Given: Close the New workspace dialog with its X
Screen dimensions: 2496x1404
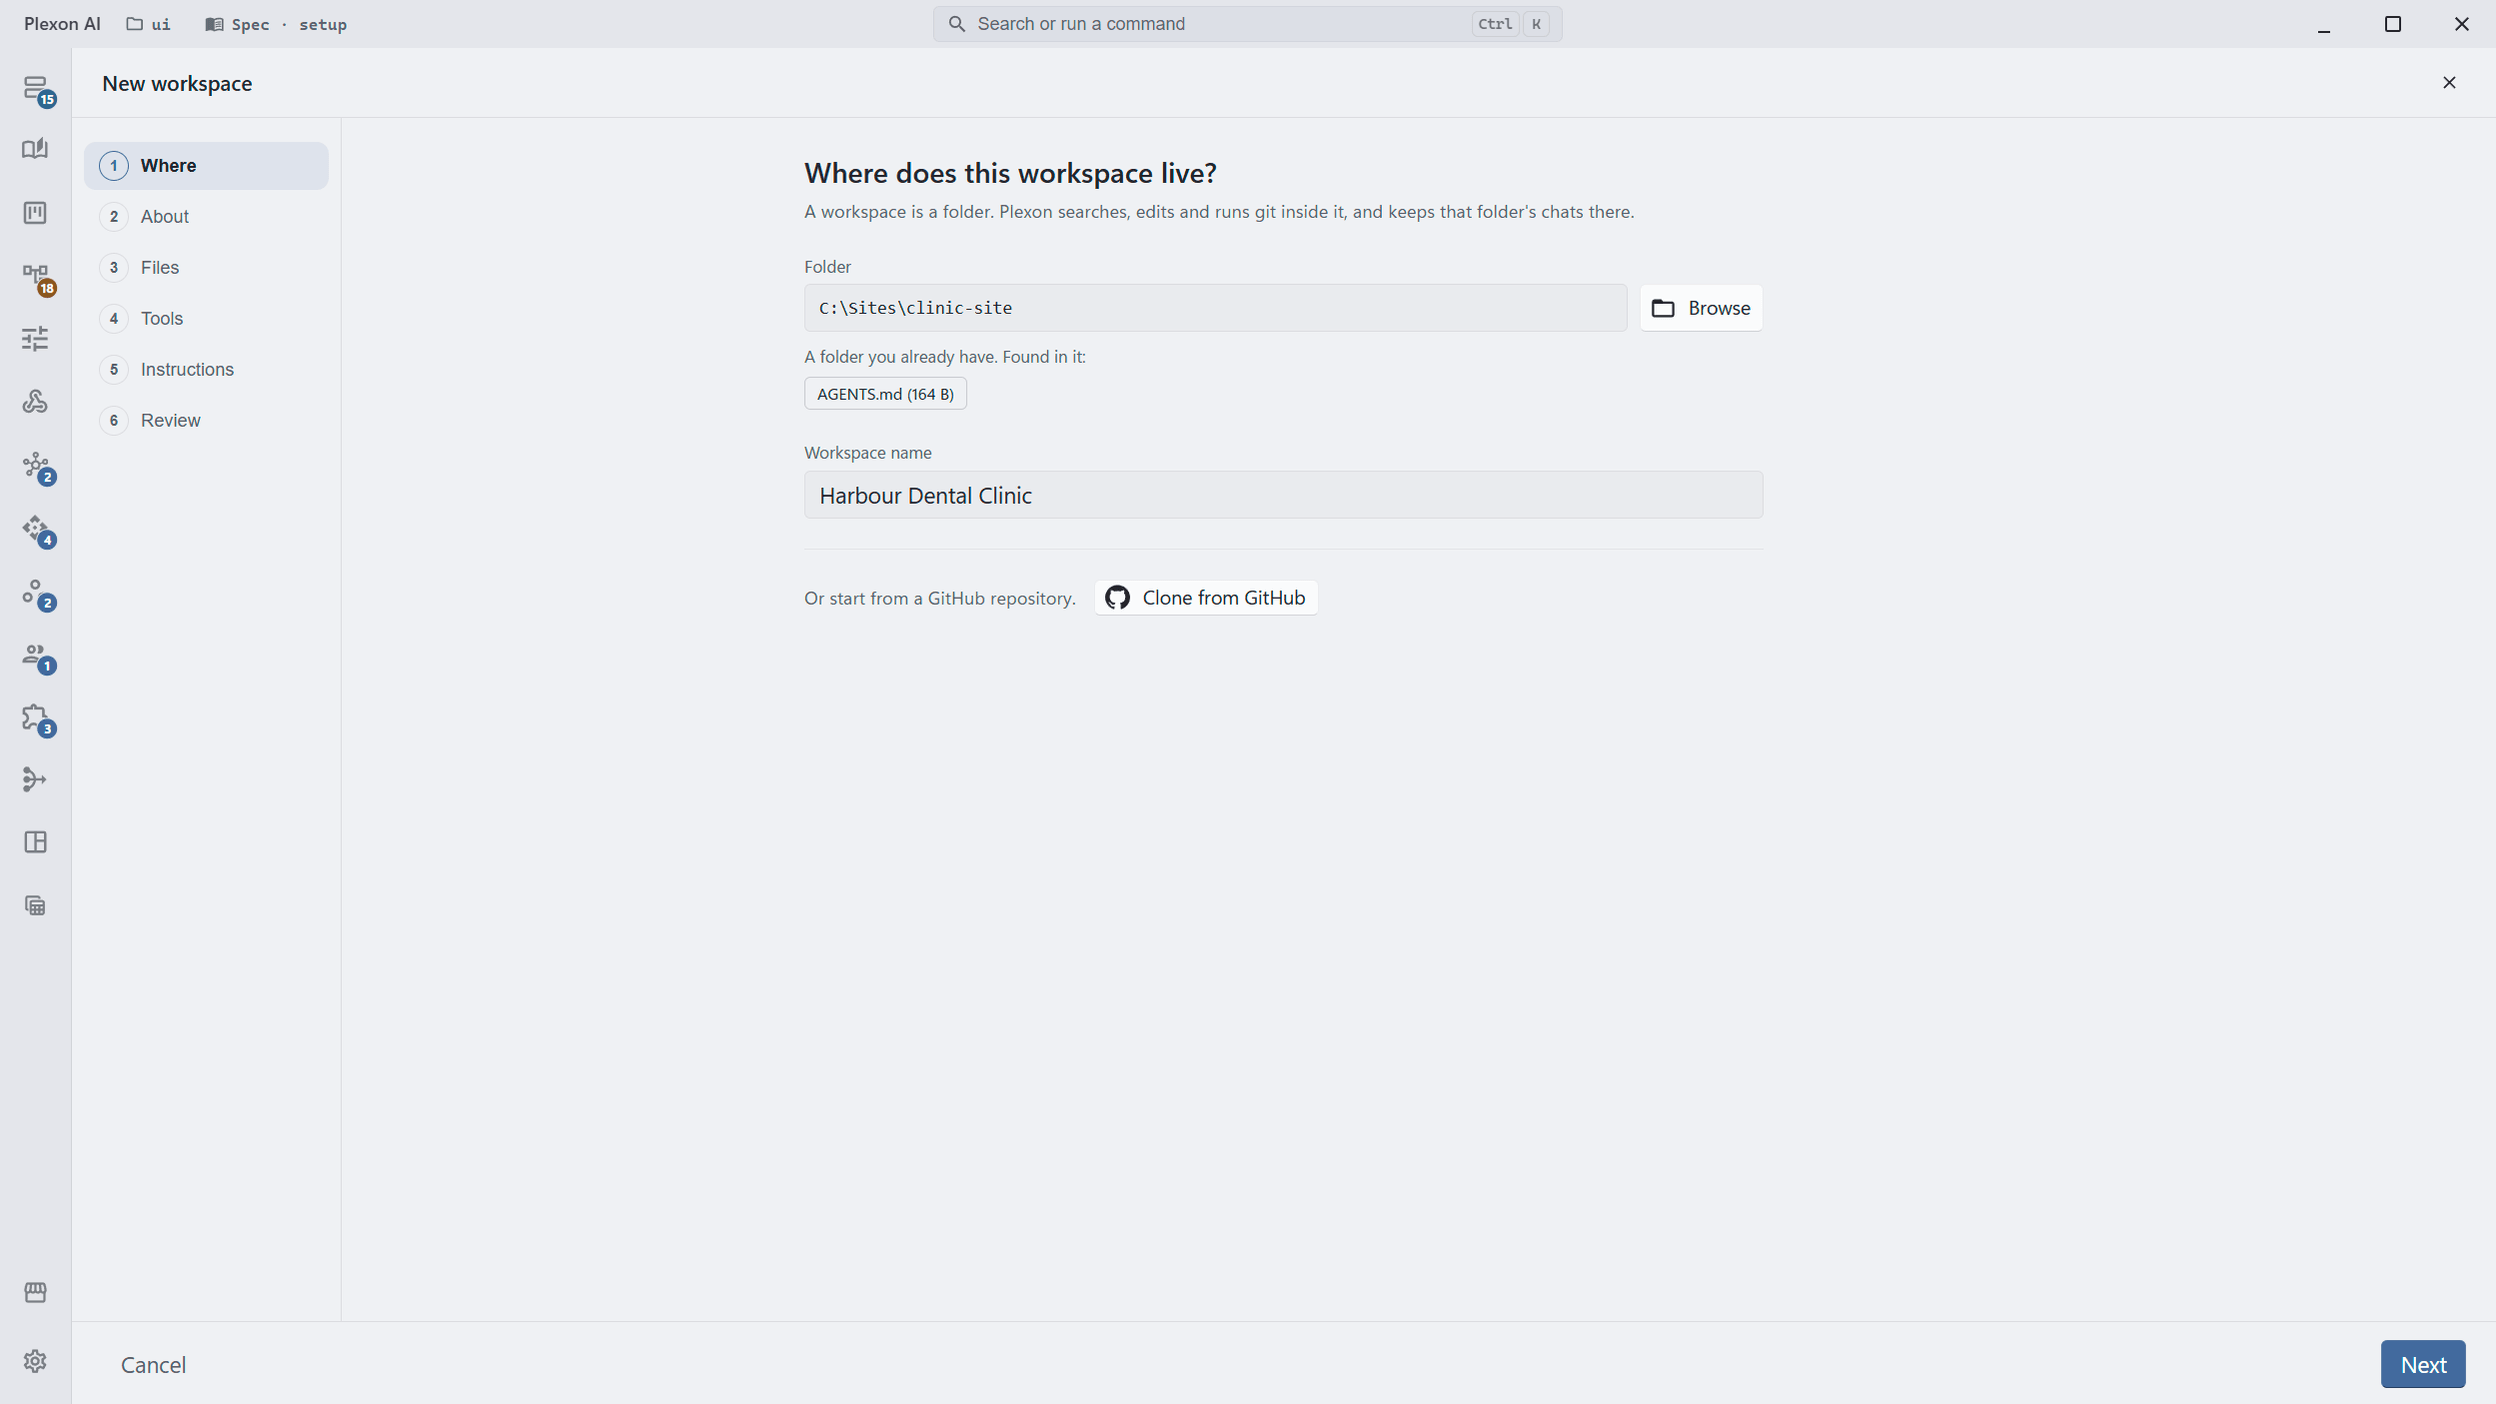Looking at the screenshot, I should (x=2449, y=83).
